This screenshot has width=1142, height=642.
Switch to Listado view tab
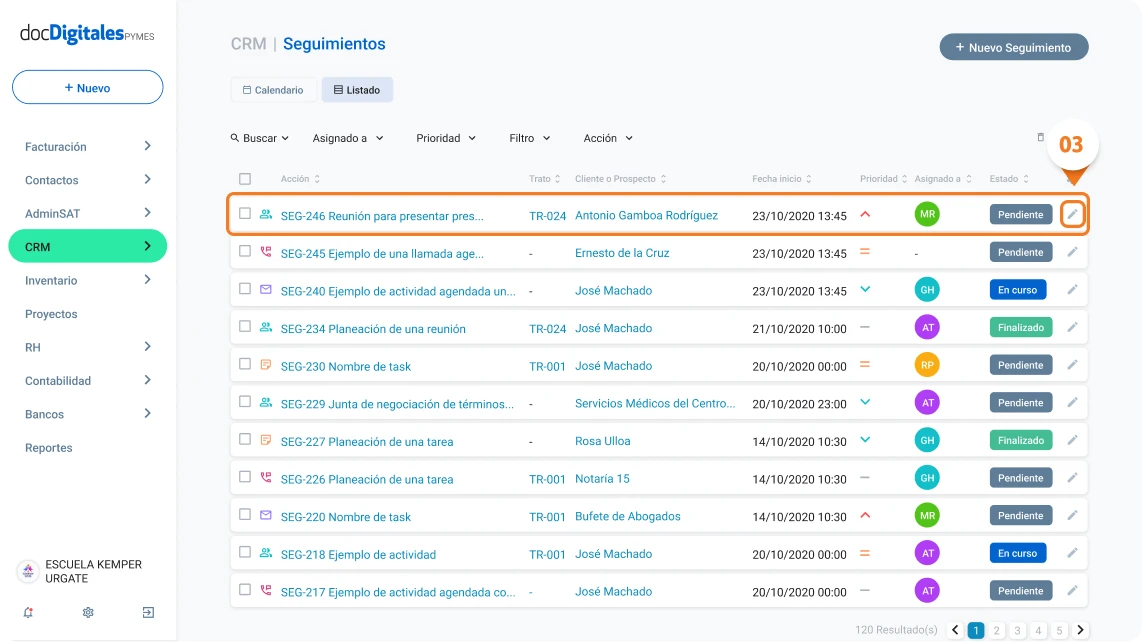tap(357, 90)
